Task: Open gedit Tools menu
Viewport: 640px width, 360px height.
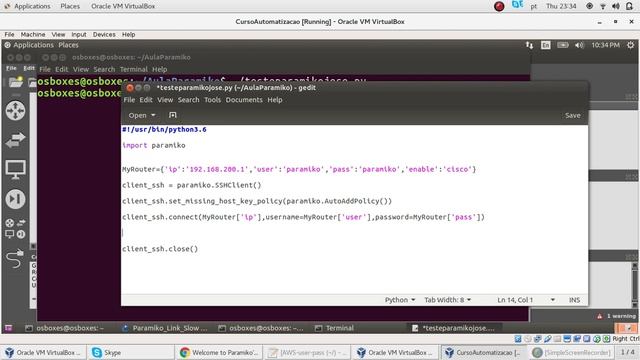Action: [x=212, y=100]
